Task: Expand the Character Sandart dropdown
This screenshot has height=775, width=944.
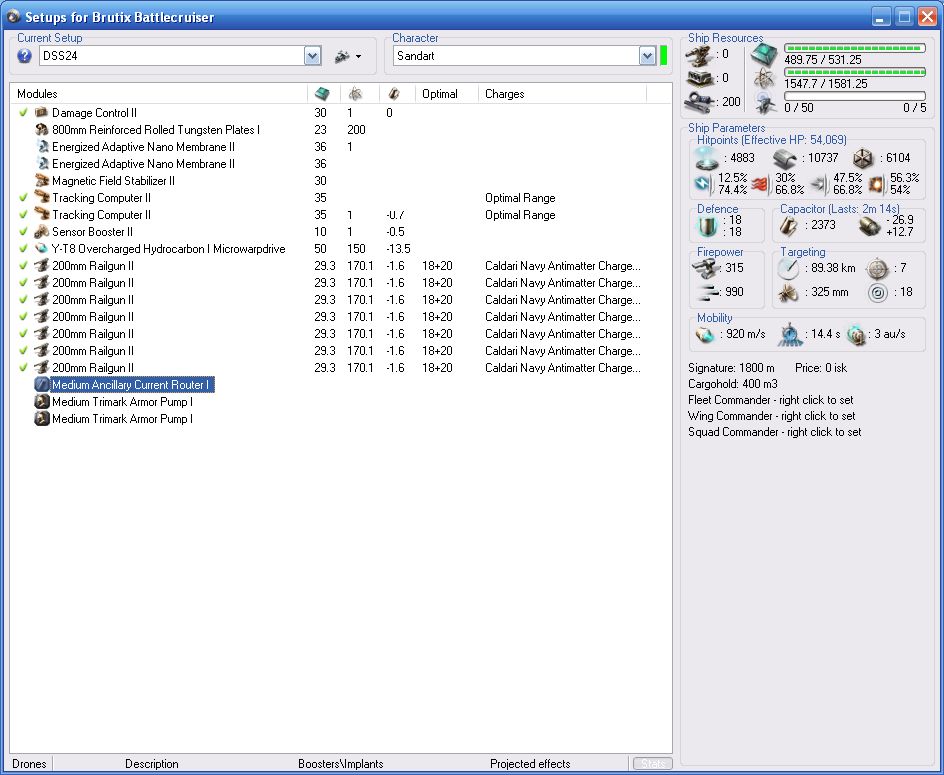Action: pos(647,56)
